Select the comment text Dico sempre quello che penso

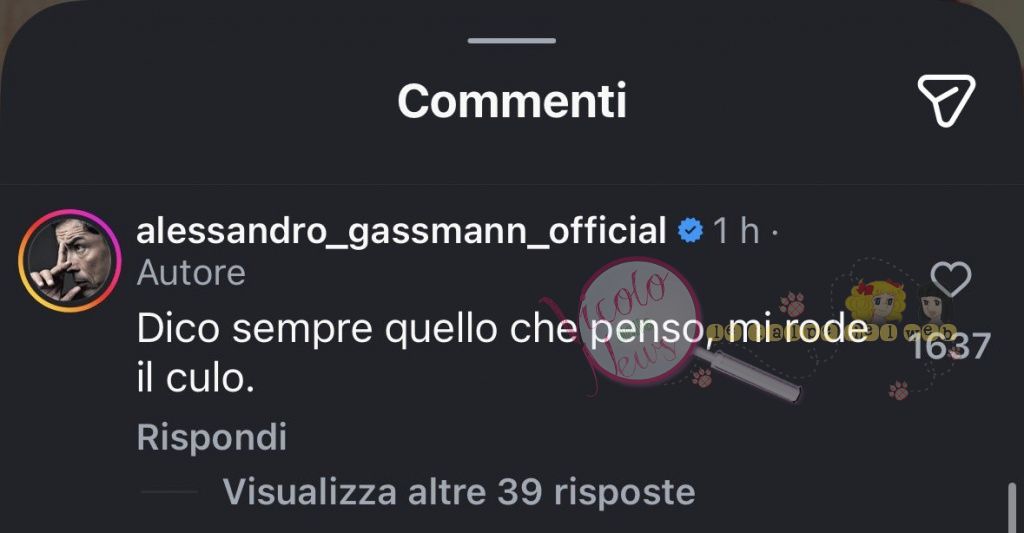(421, 329)
